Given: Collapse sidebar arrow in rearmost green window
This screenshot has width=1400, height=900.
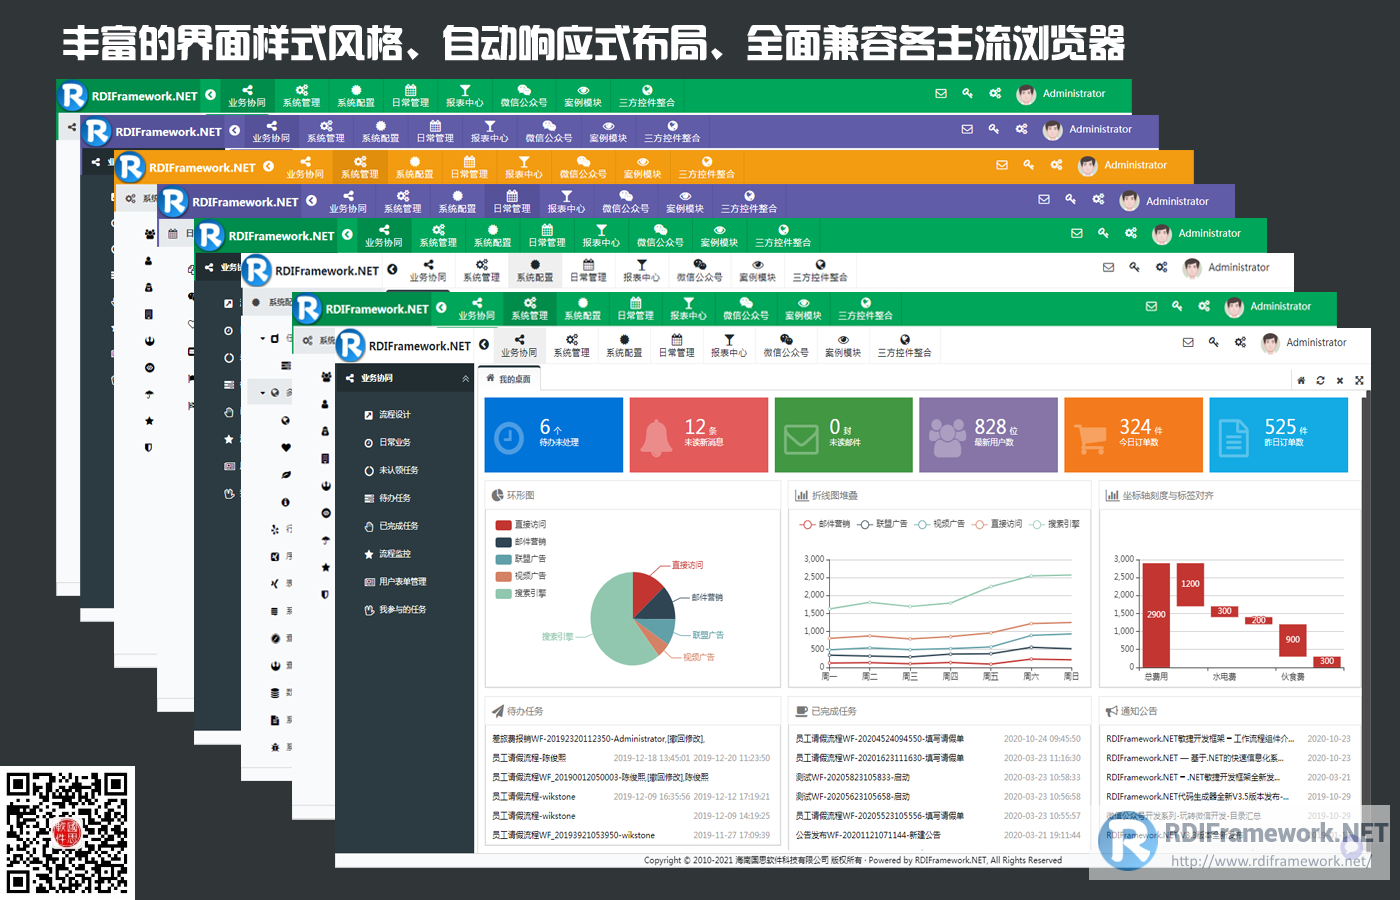Looking at the screenshot, I should (211, 95).
